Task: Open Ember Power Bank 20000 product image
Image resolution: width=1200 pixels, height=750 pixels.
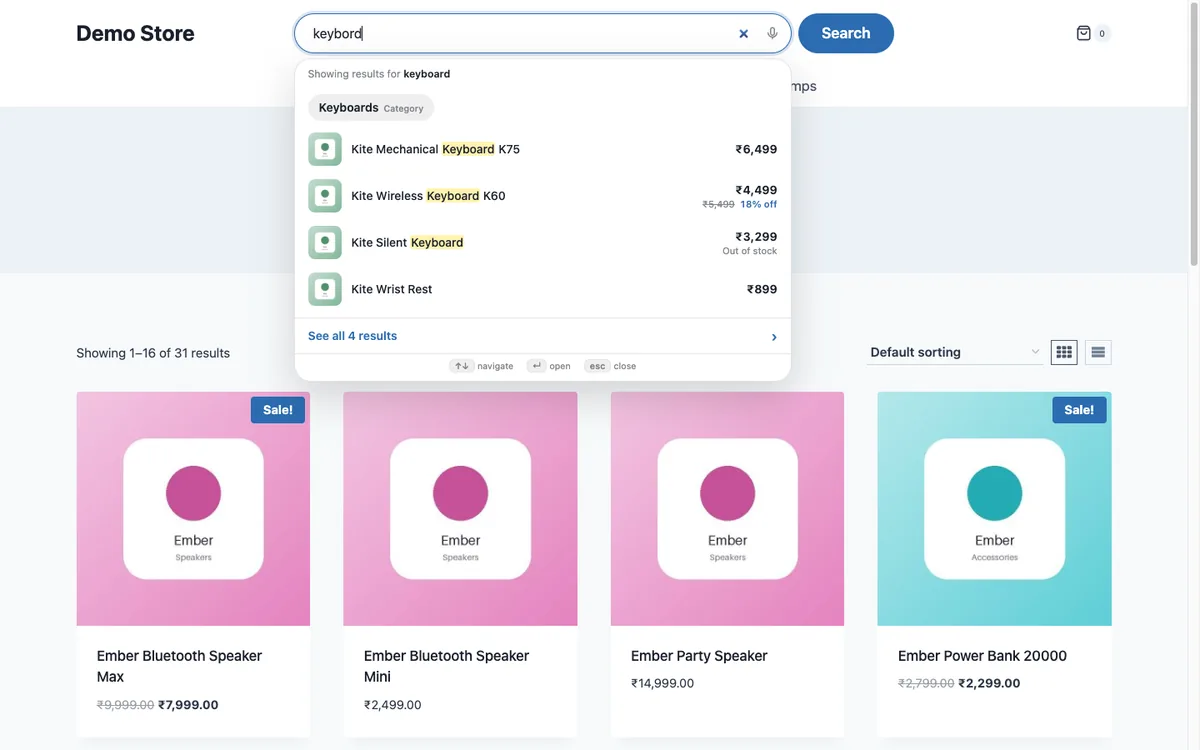Action: point(994,509)
